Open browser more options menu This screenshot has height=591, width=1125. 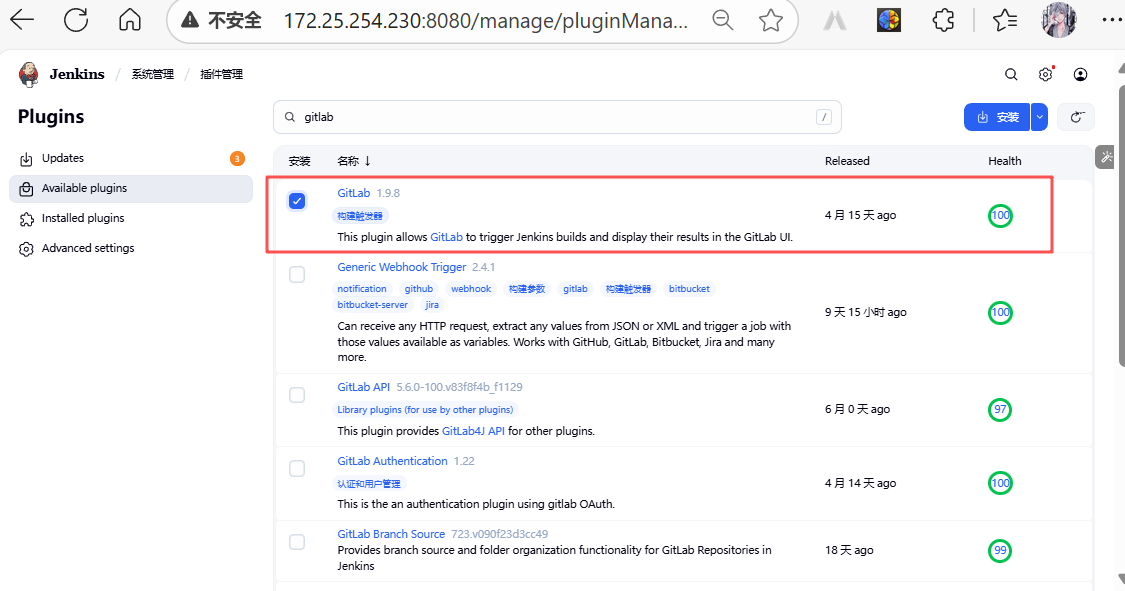[x=1112, y=20]
